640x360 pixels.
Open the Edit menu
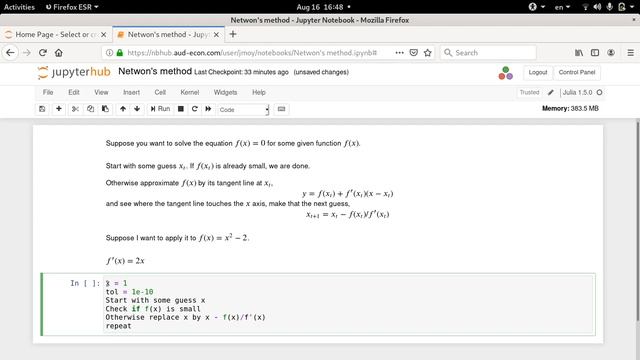[x=74, y=92]
